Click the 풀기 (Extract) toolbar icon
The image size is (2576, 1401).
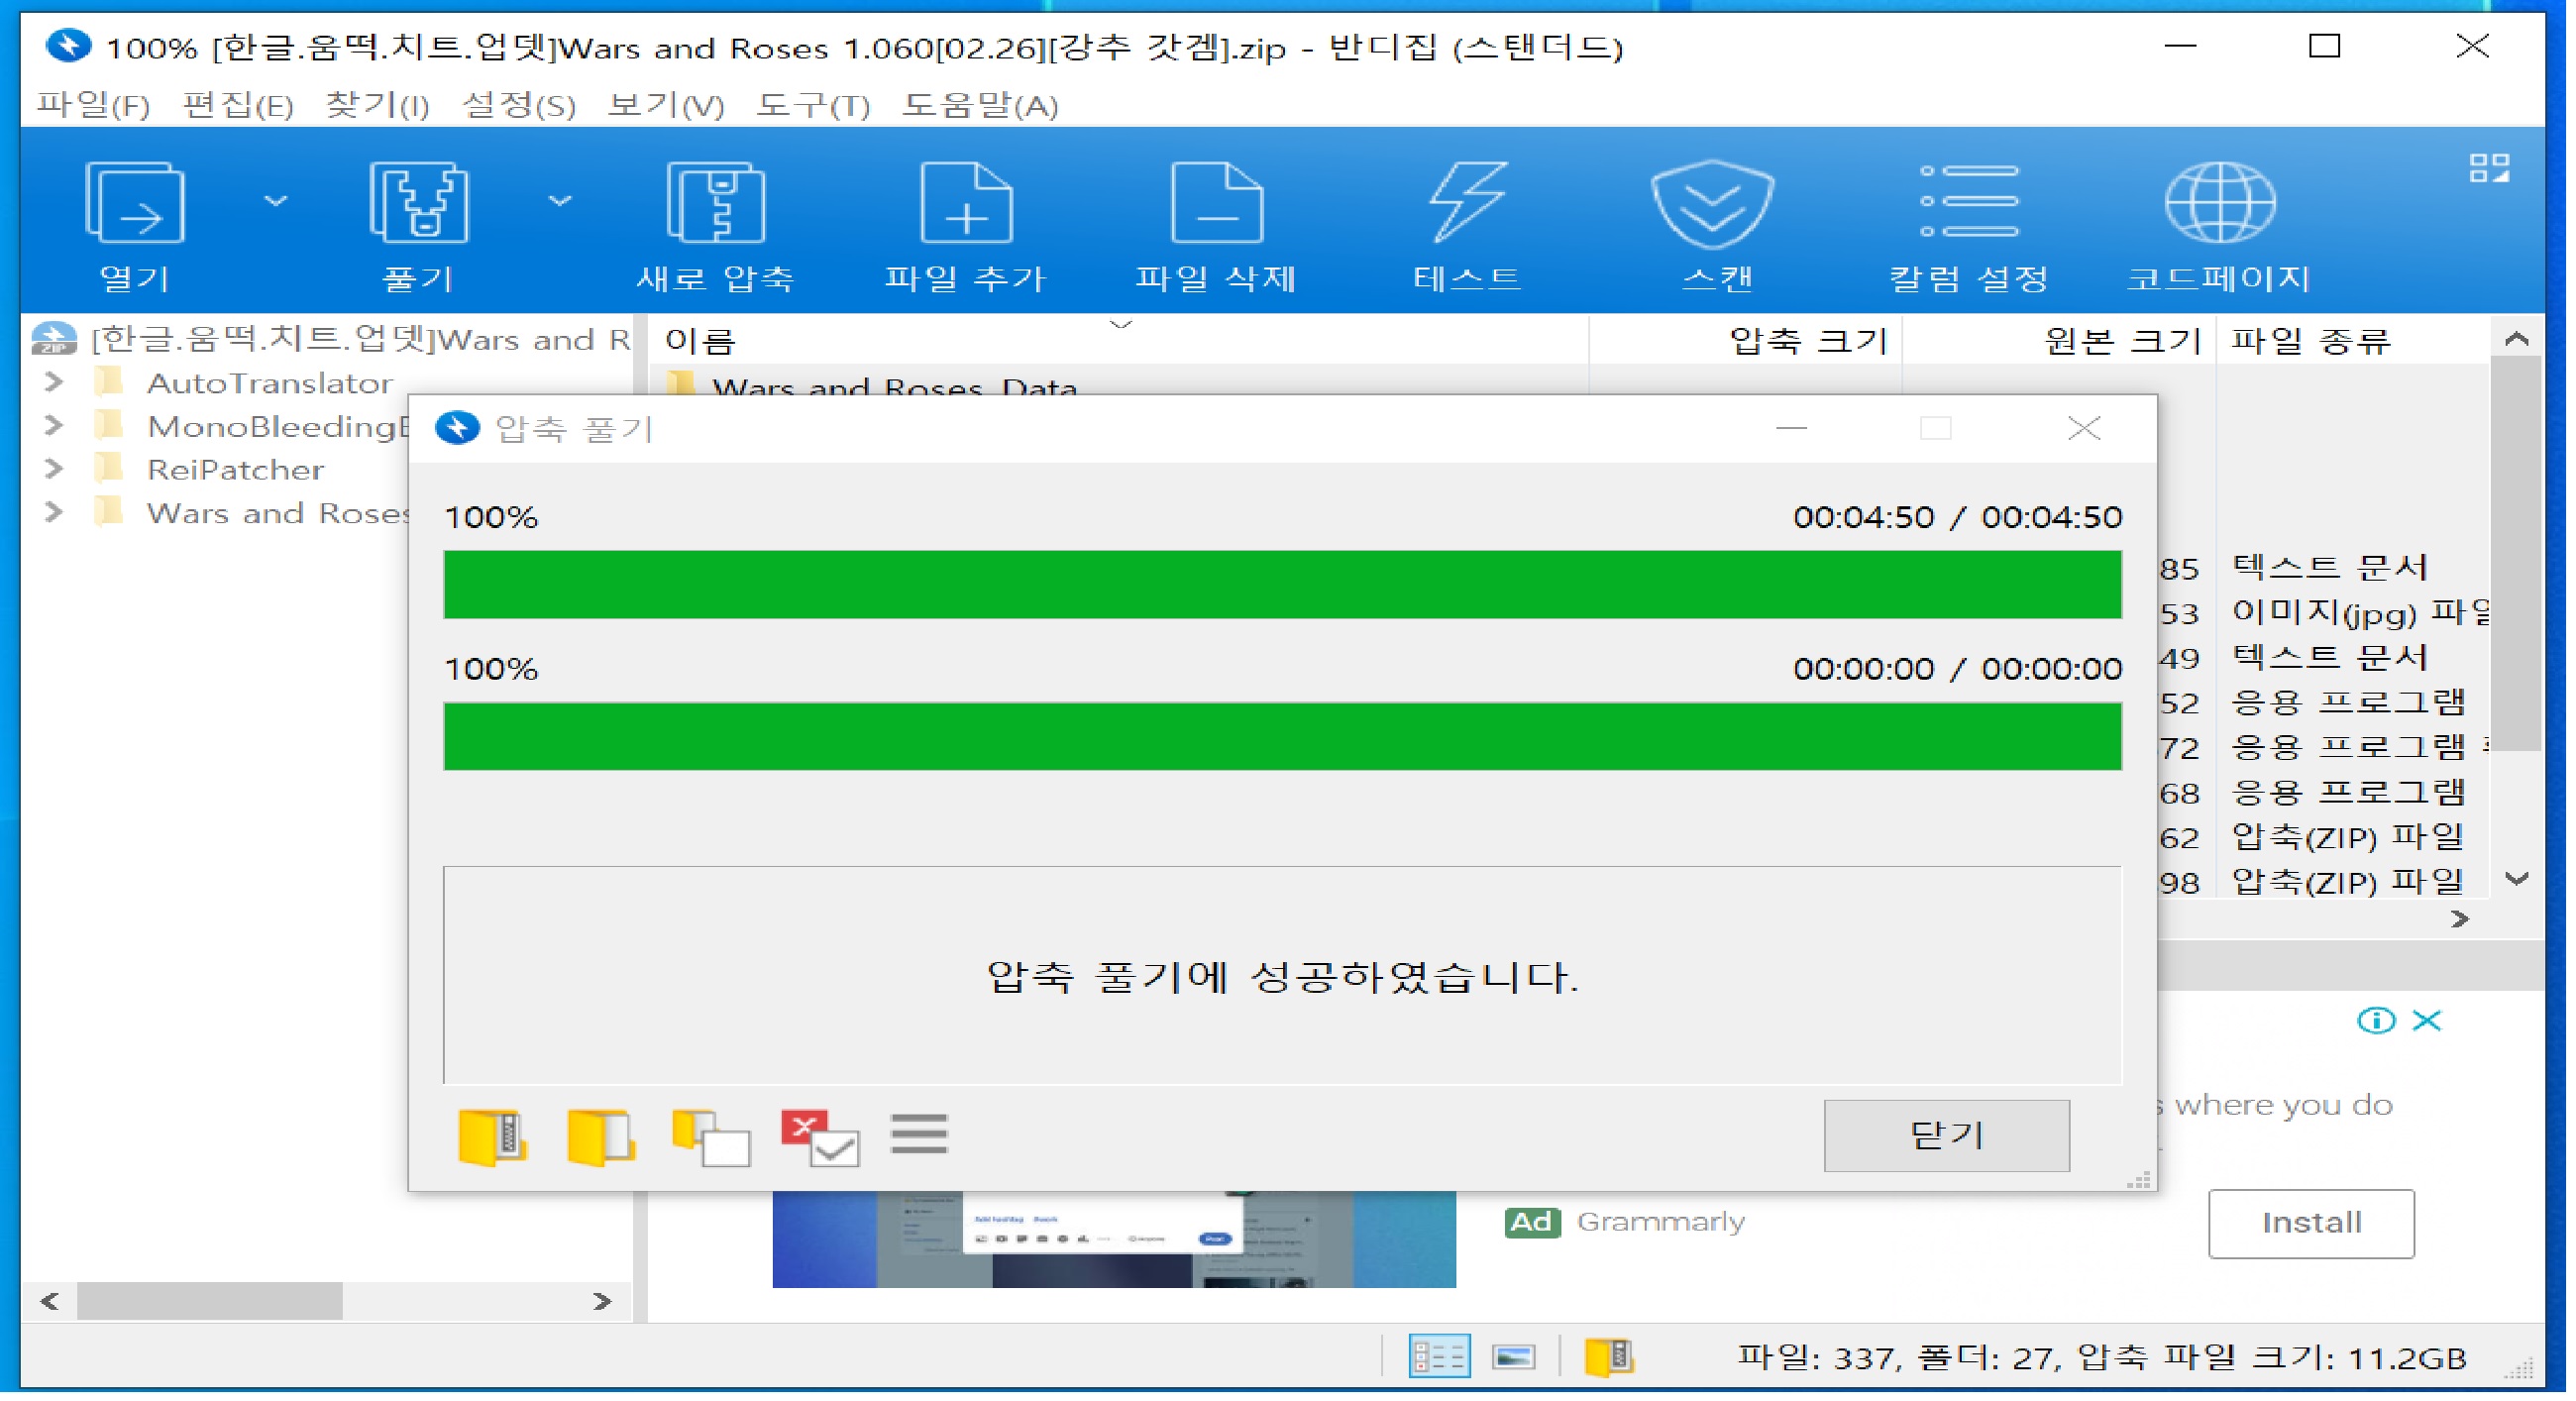click(419, 204)
